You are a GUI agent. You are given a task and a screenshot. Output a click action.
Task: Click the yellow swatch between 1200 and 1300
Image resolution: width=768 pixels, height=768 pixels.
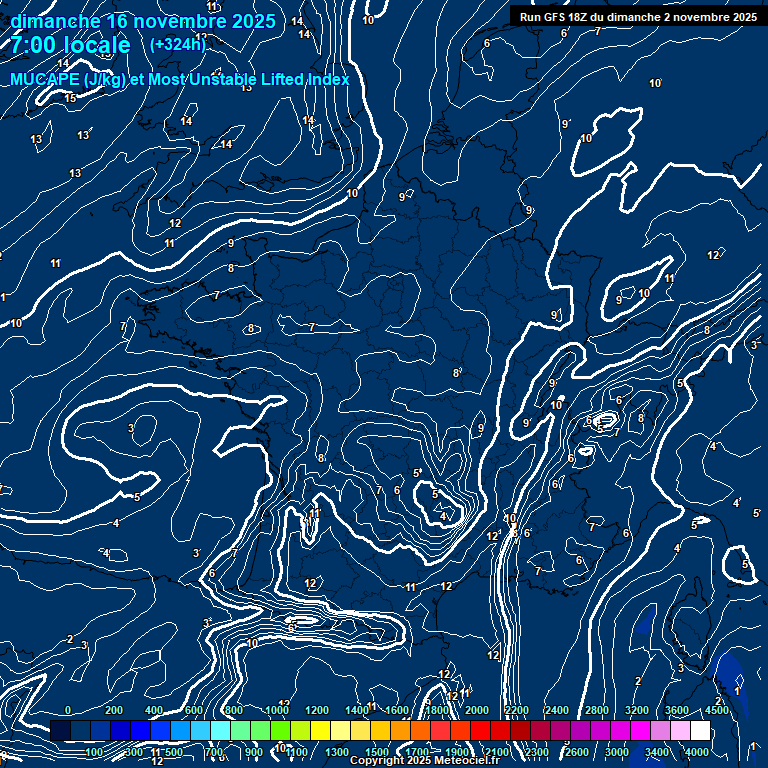point(320,730)
